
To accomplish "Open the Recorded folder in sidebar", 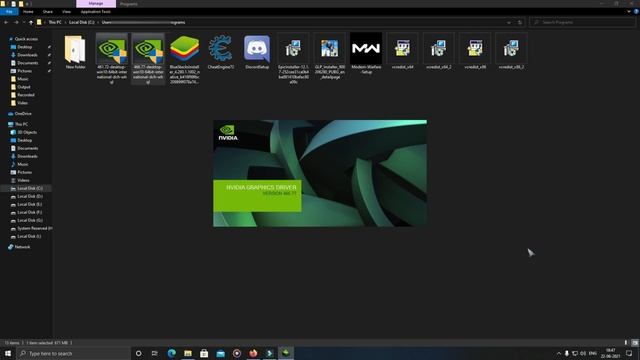I will [26, 95].
